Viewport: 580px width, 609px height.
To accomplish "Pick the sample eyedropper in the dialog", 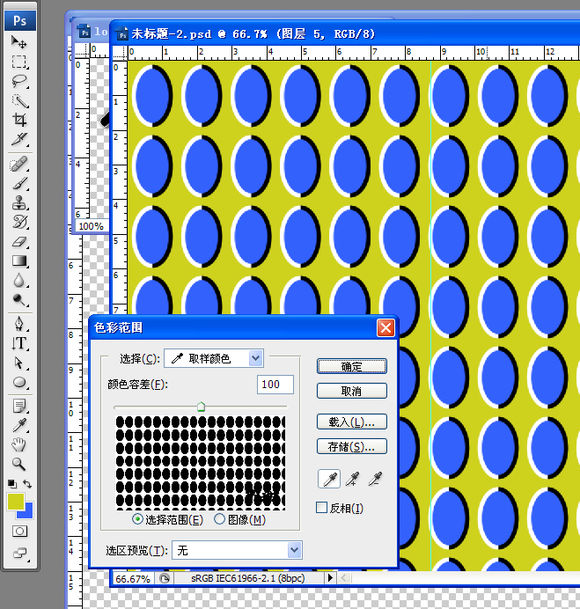I will (329, 479).
